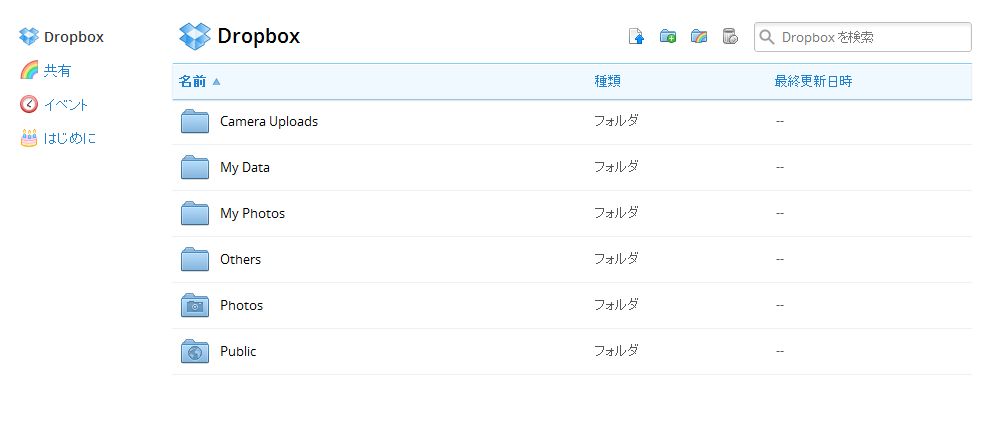Click the upload file icon in toolbar

636,37
